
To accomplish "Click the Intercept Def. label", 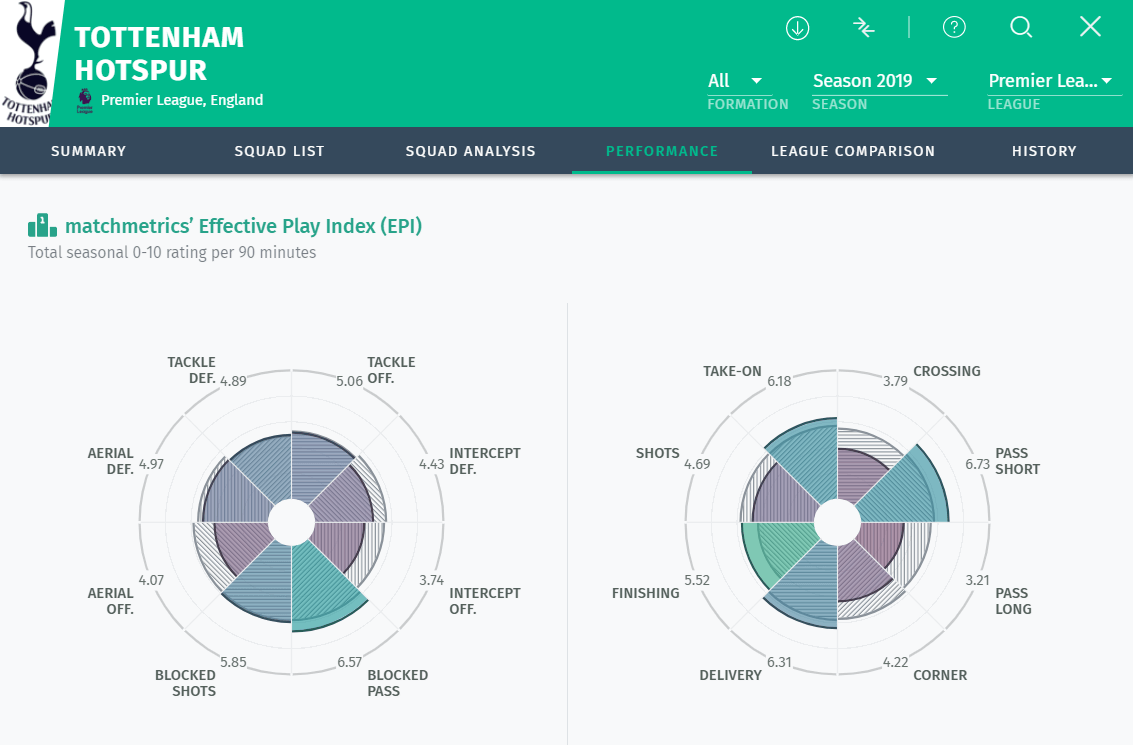I will [x=485, y=461].
